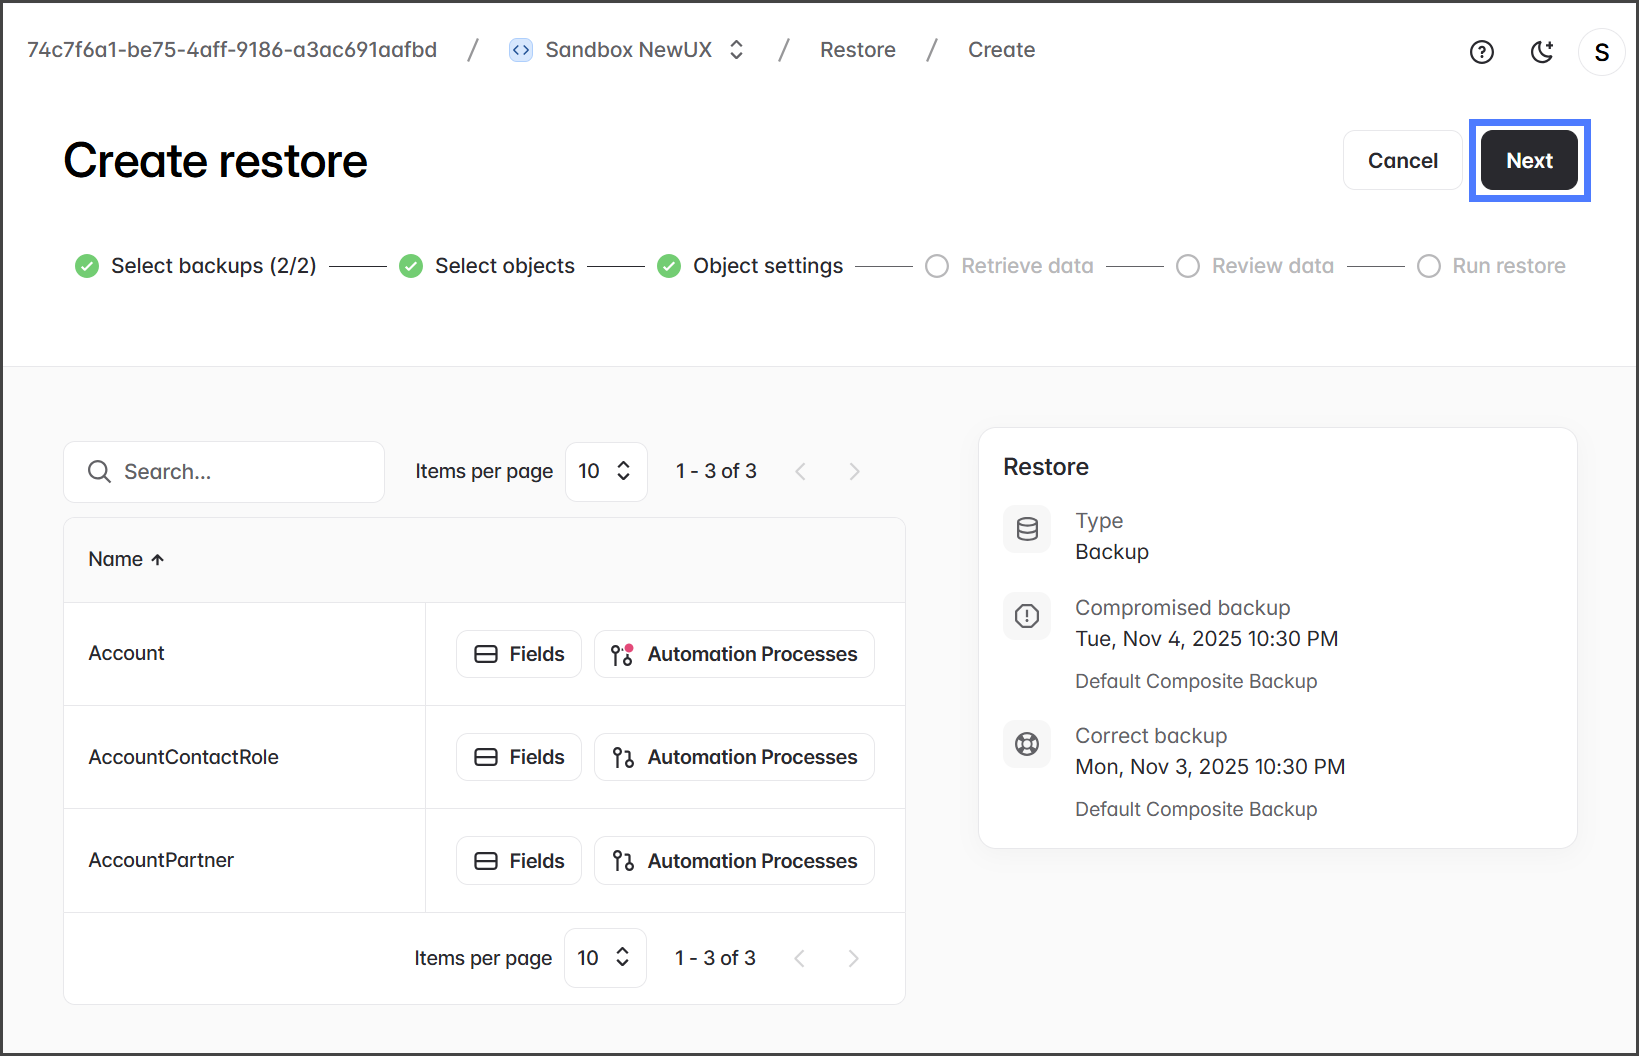This screenshot has width=1639, height=1056.
Task: Select the Review data step circle
Action: pyautogui.click(x=1188, y=266)
